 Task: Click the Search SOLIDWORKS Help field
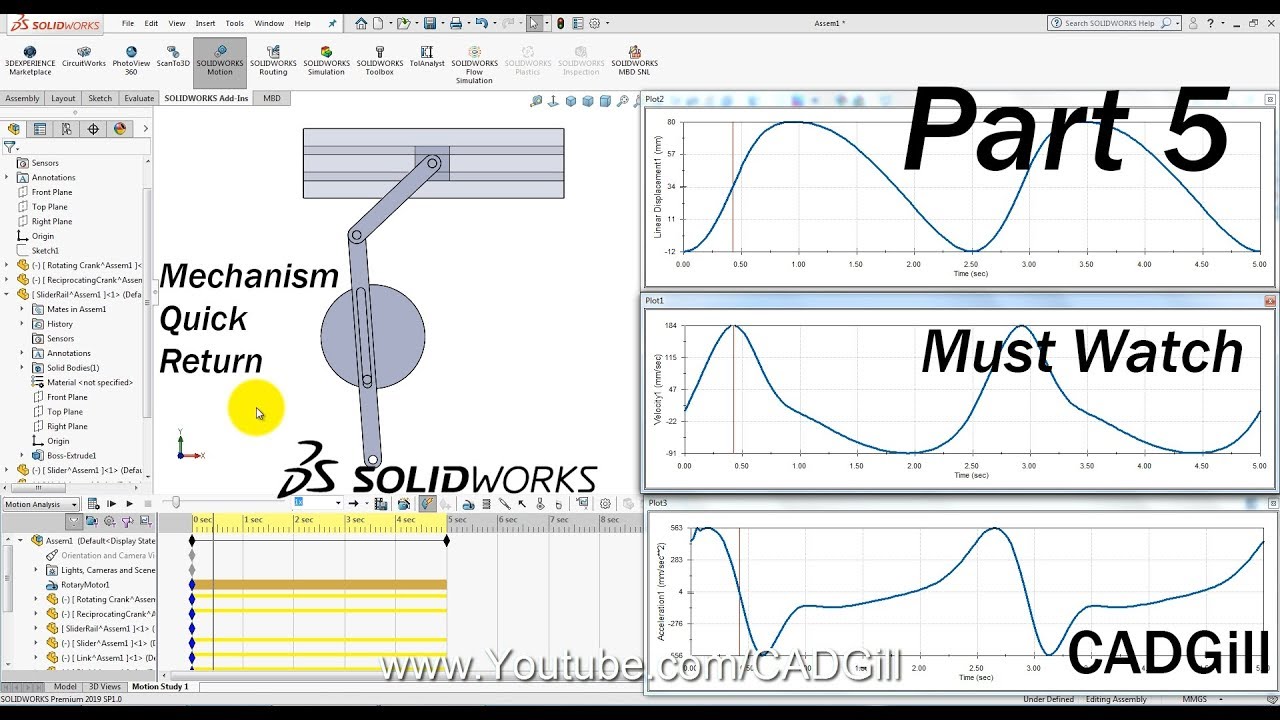point(1114,23)
